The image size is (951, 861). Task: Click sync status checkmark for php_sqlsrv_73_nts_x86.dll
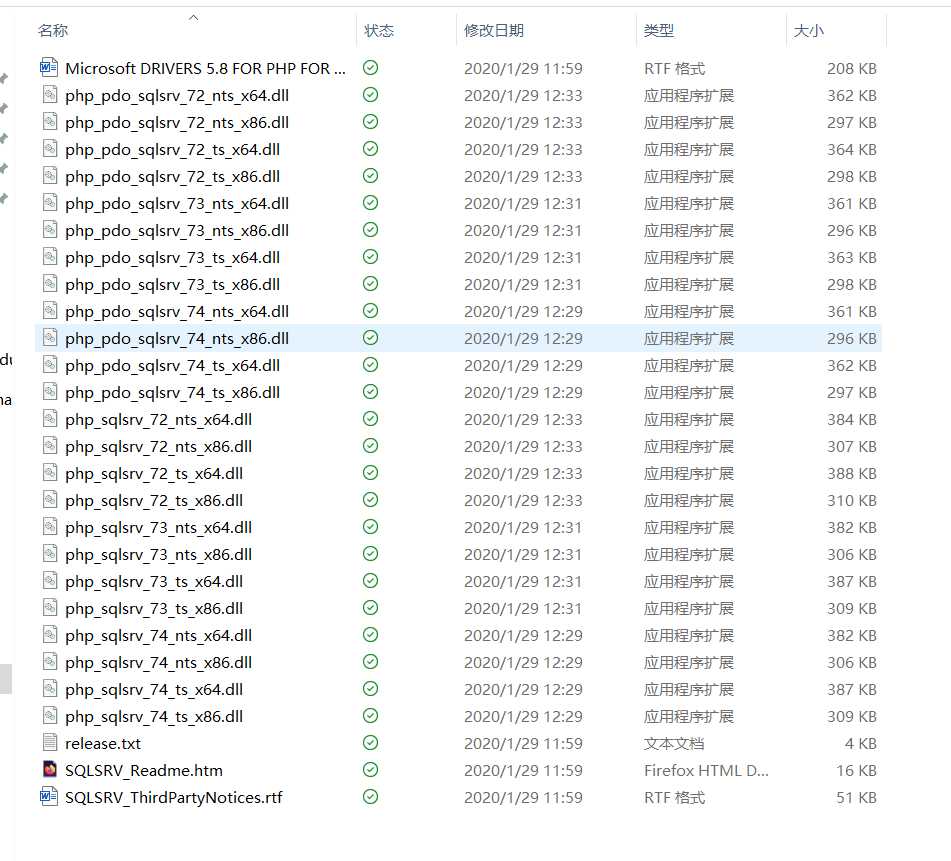point(371,554)
